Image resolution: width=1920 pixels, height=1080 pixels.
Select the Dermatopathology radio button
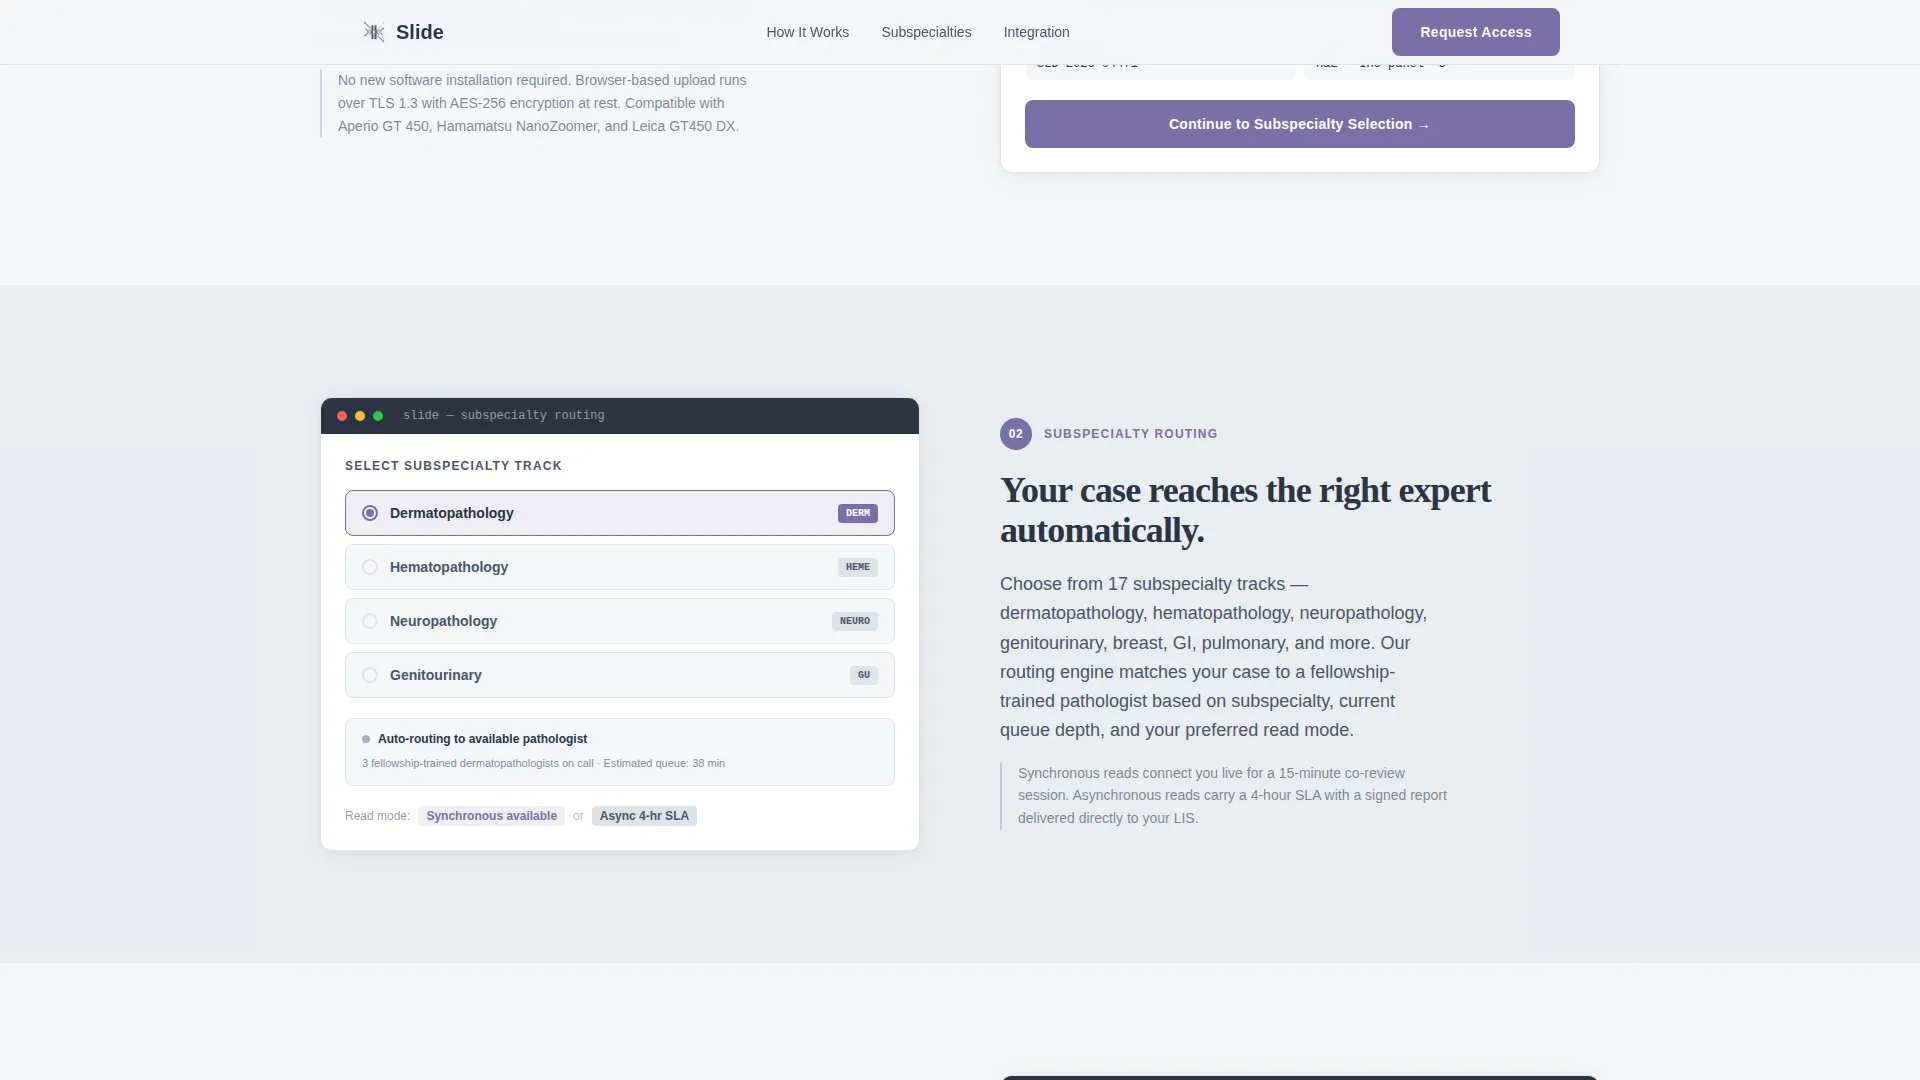point(370,513)
